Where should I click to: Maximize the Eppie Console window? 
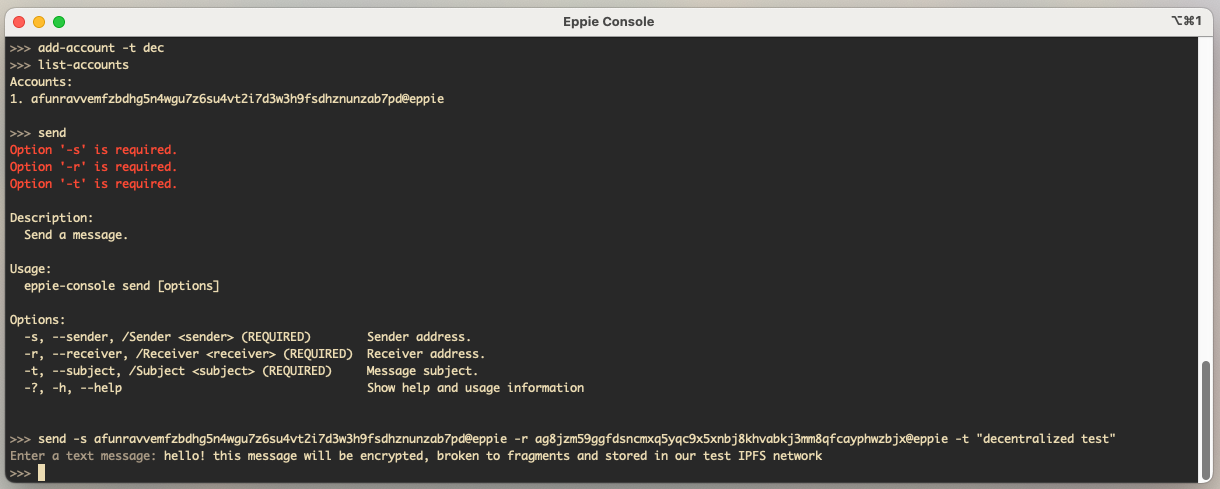point(59,21)
